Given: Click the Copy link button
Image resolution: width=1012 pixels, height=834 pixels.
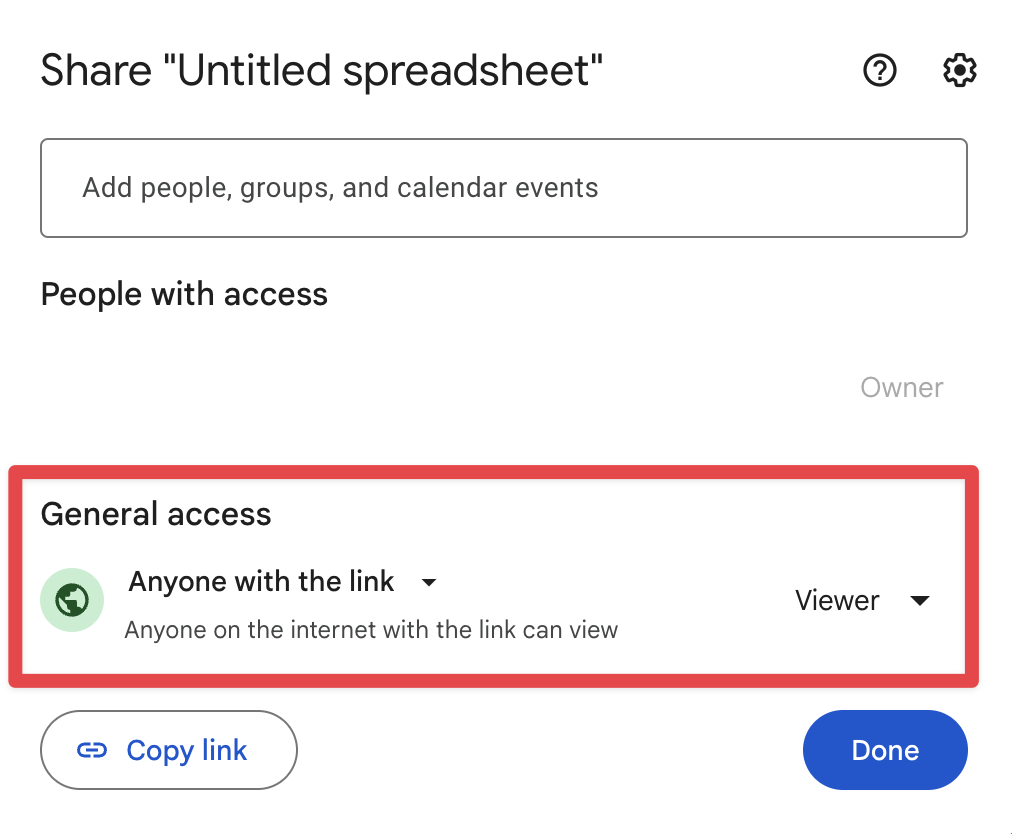Looking at the screenshot, I should (x=168, y=750).
